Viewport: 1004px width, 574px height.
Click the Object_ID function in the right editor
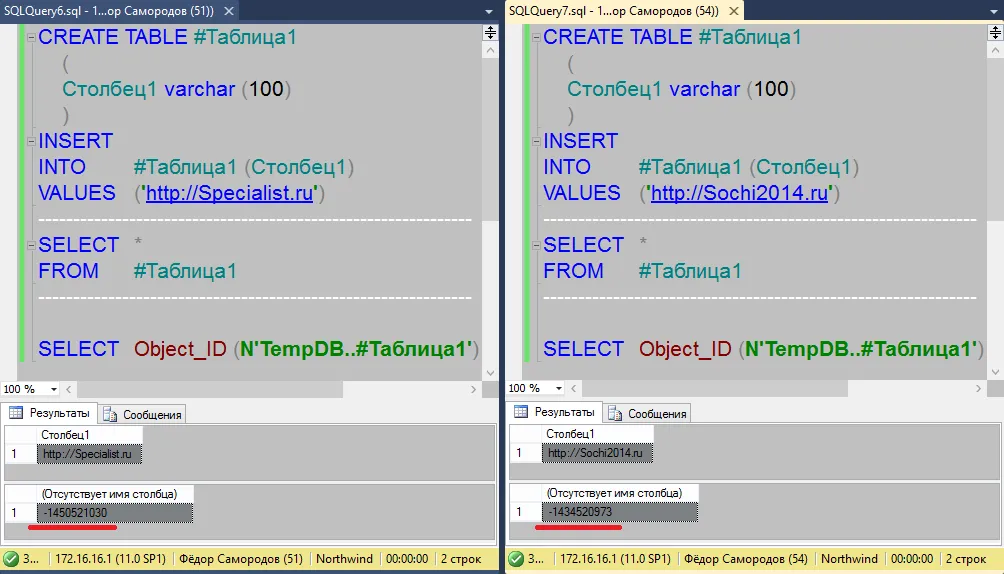(x=685, y=348)
